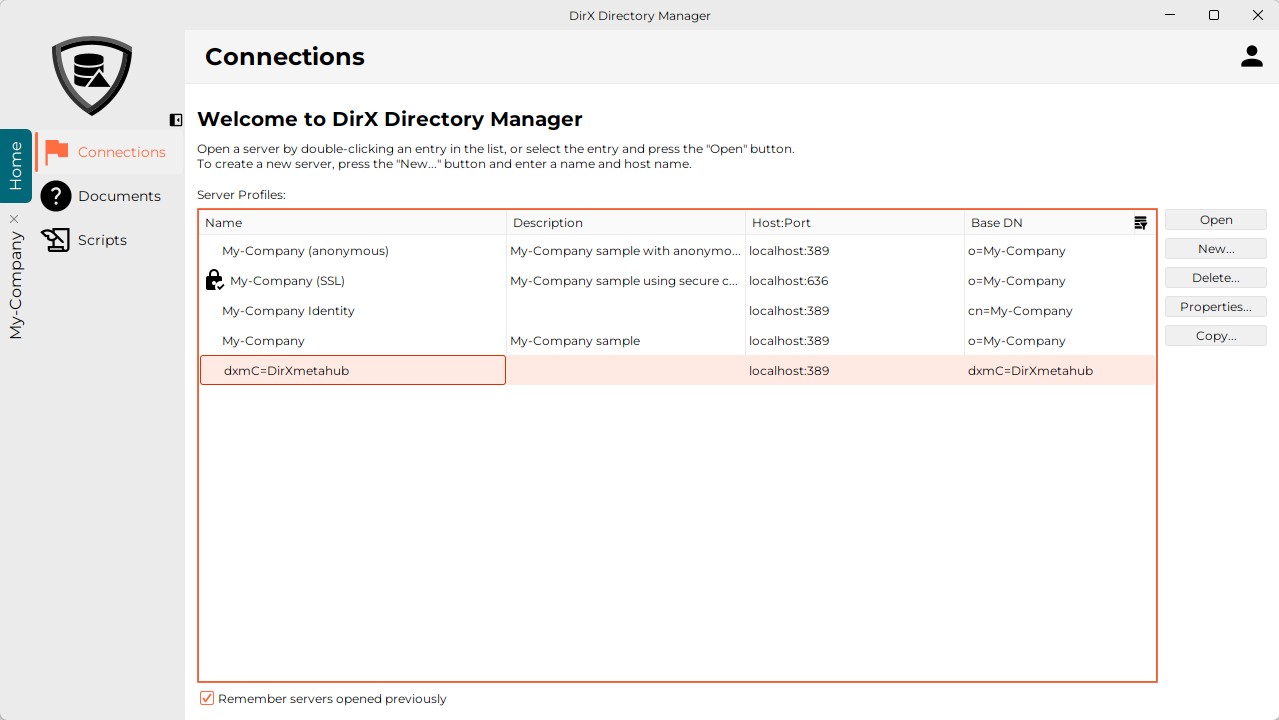Screen dimensions: 1279x720
Task: Close the My-Company tab
Action: 14,219
